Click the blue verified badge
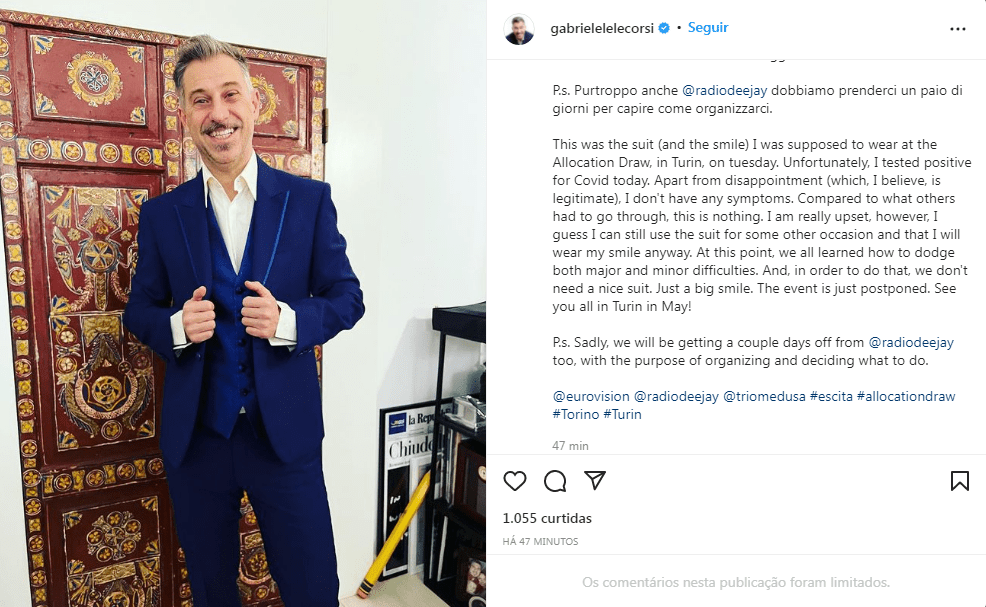 click(664, 28)
